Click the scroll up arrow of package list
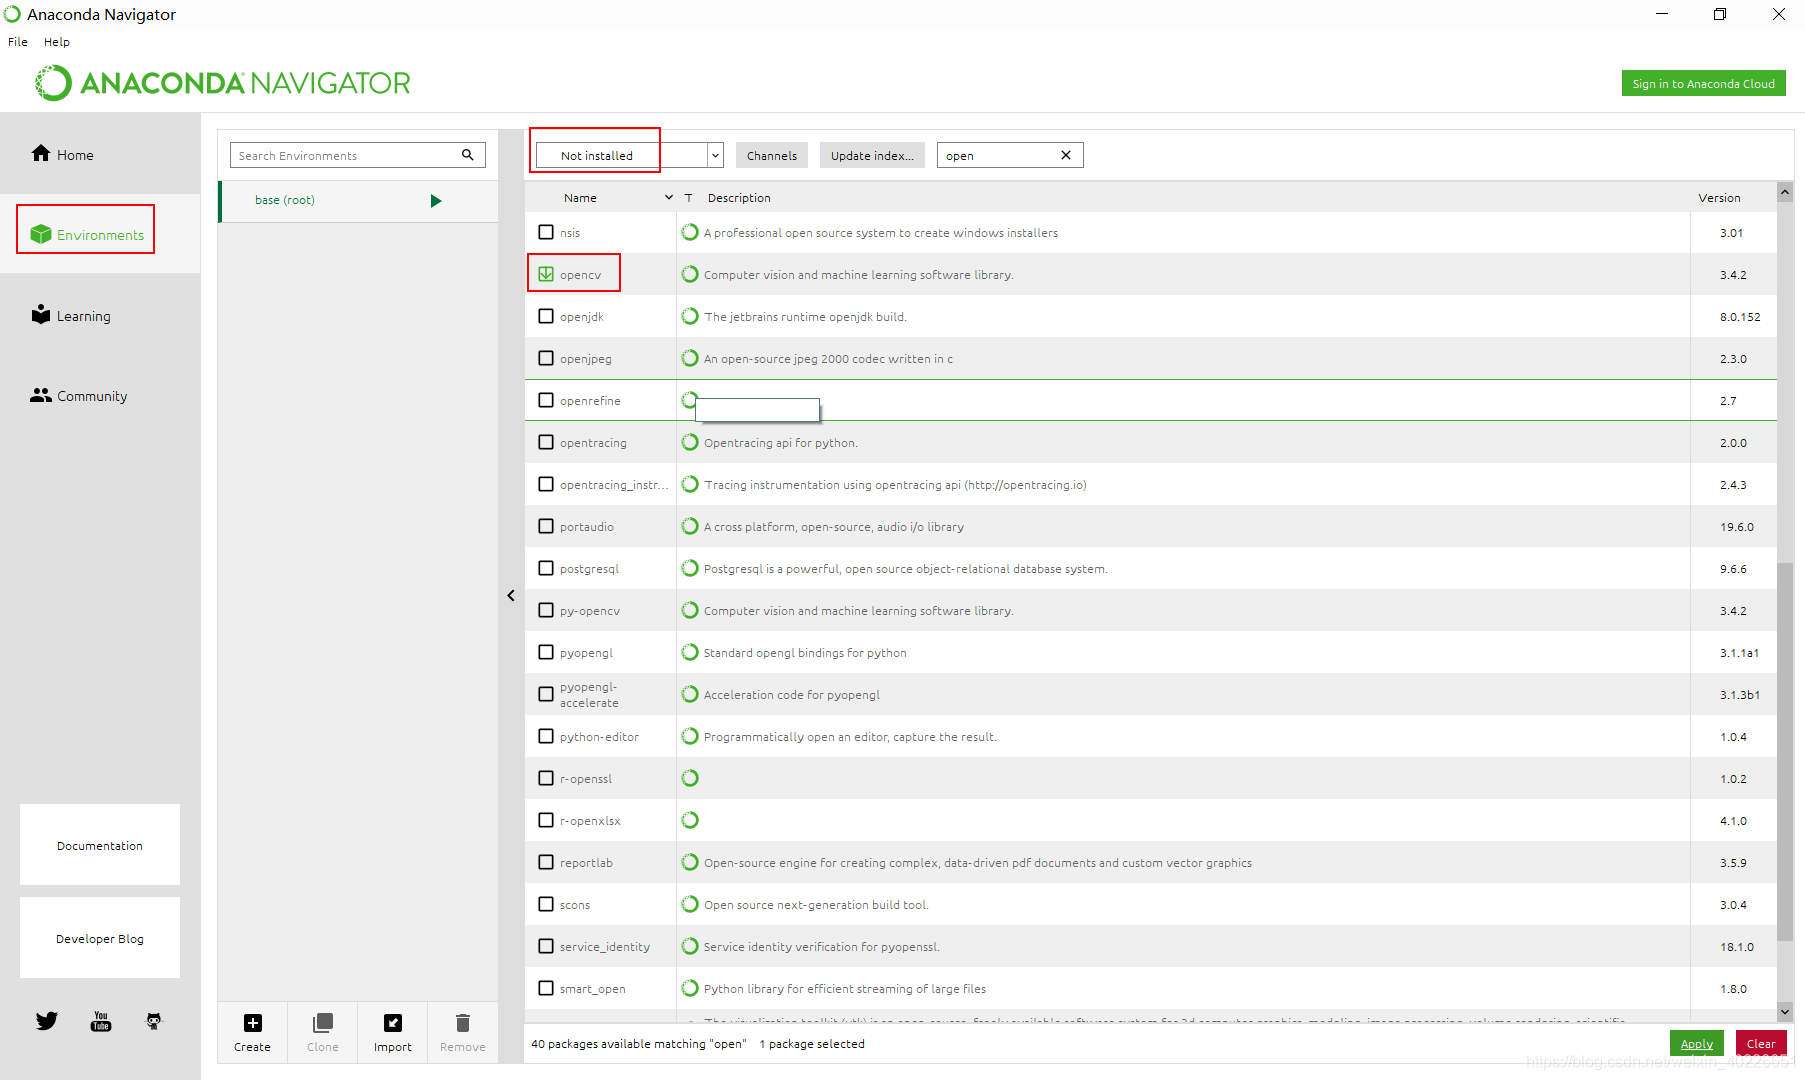 pyautogui.click(x=1785, y=191)
